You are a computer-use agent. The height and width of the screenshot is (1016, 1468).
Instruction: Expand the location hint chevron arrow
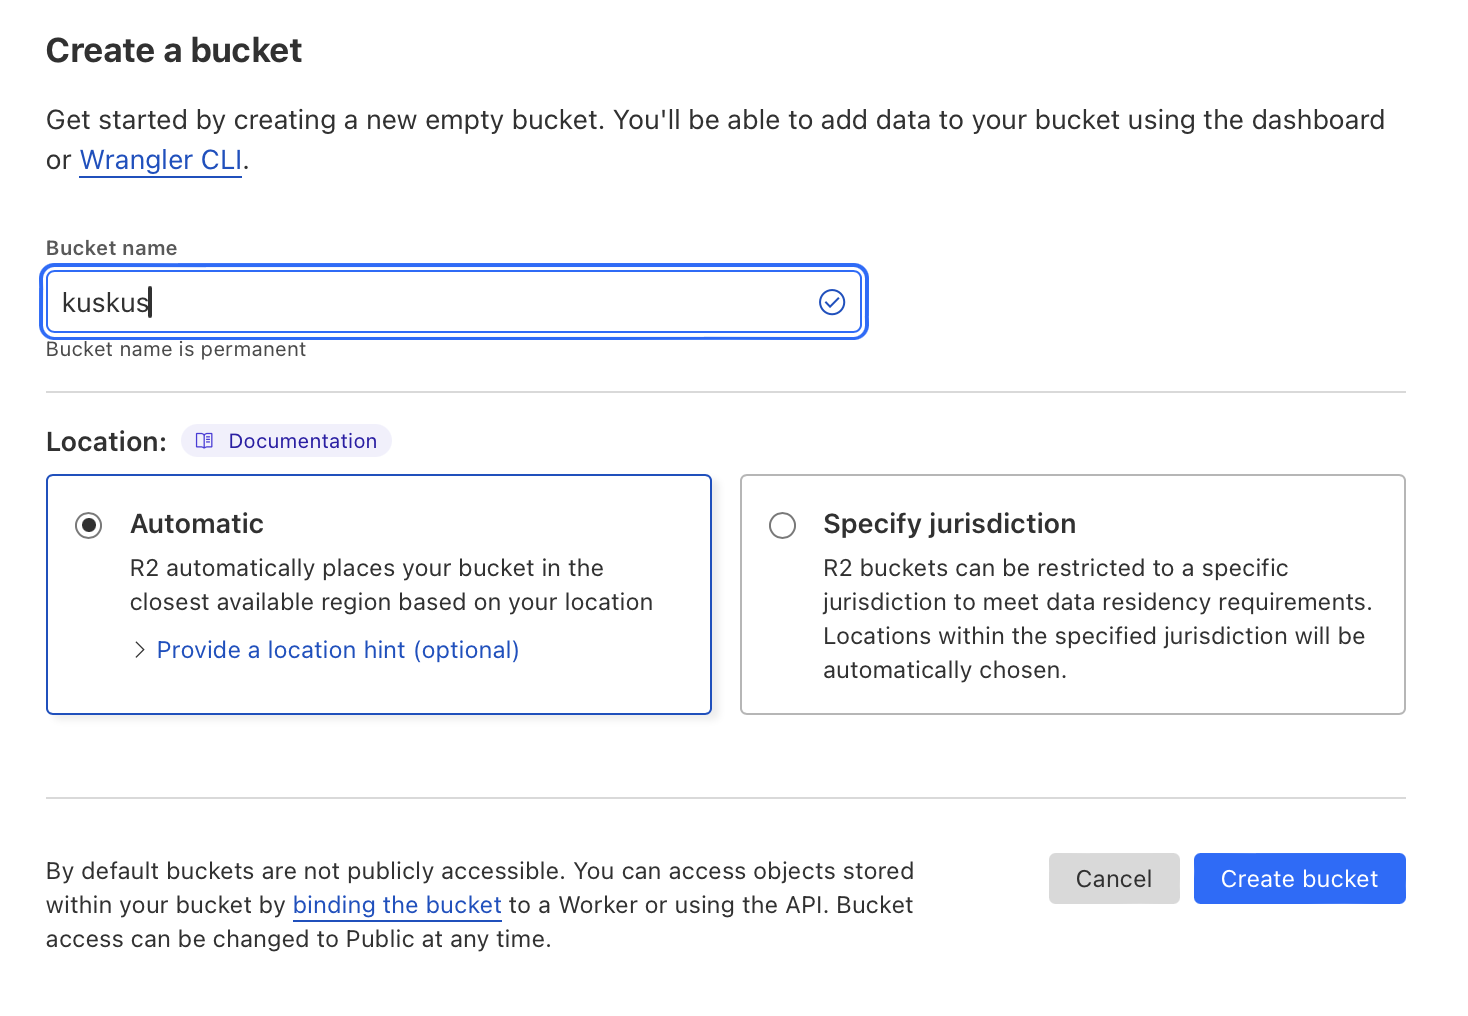[140, 650]
